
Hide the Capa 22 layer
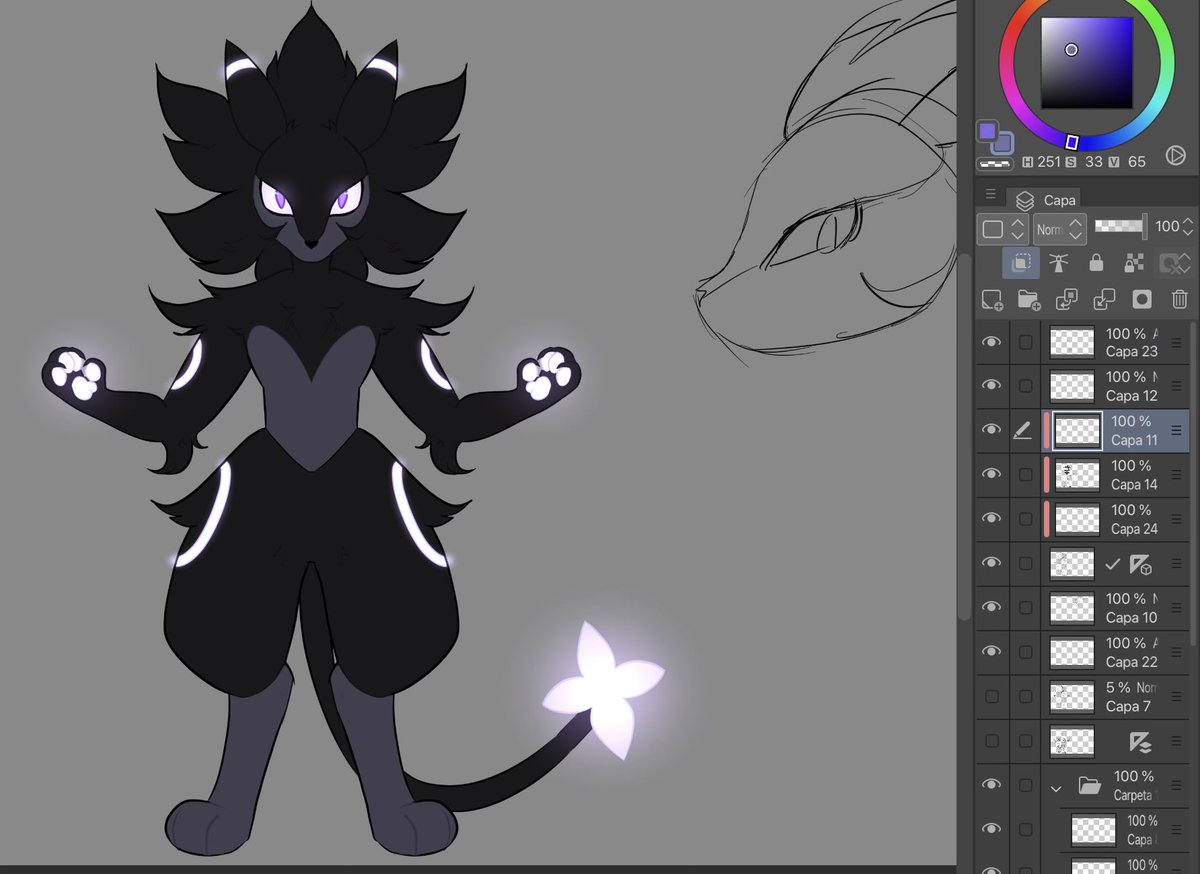click(x=991, y=651)
